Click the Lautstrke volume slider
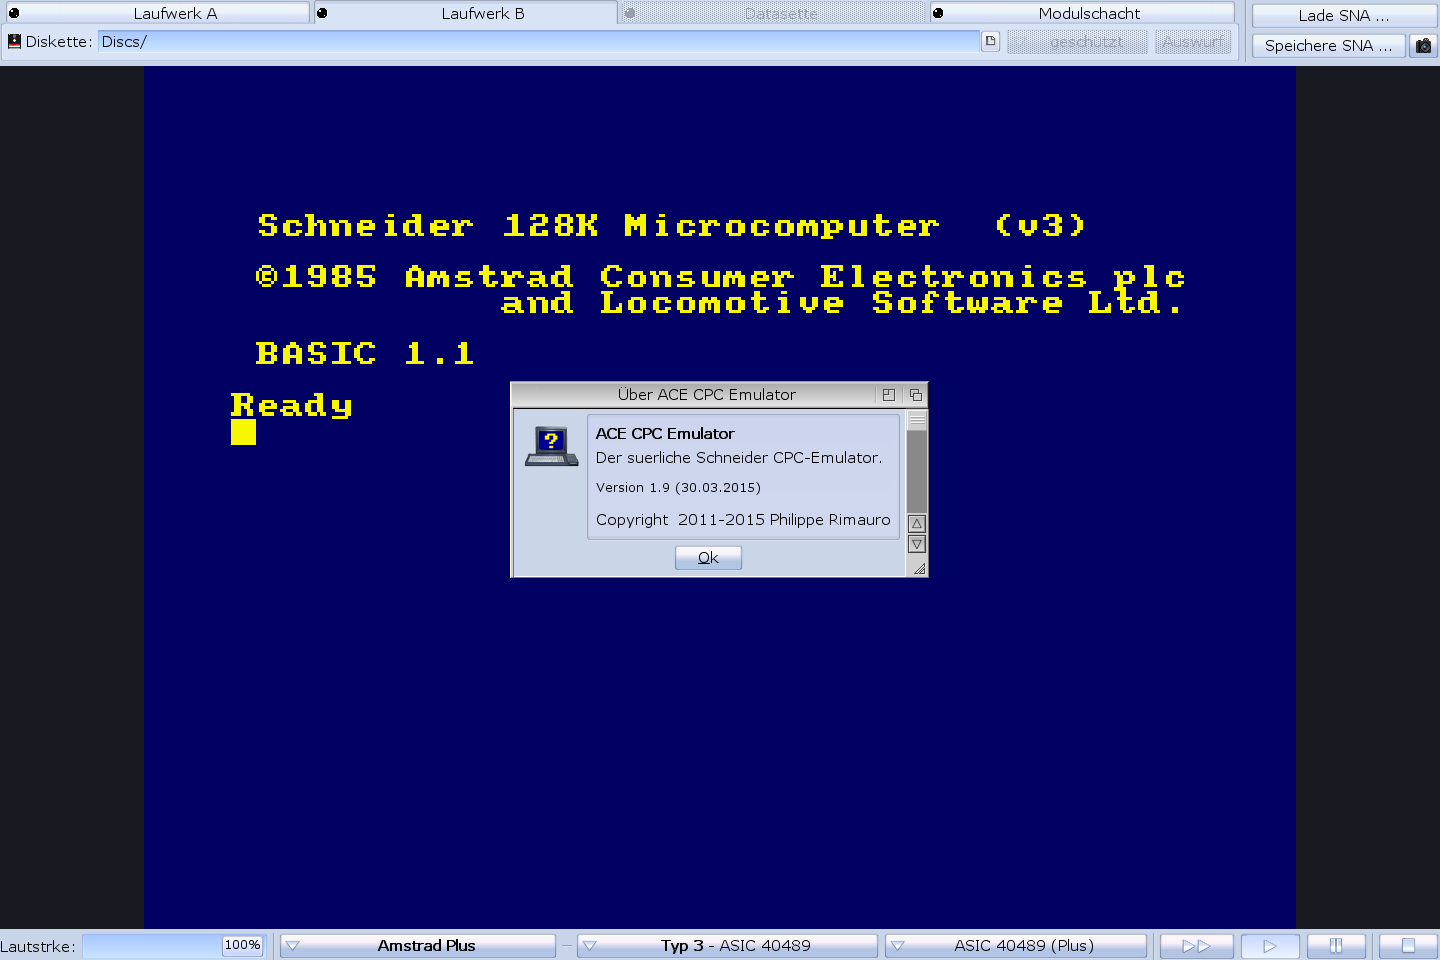Screen dimensions: 1440x960 (x=173, y=945)
